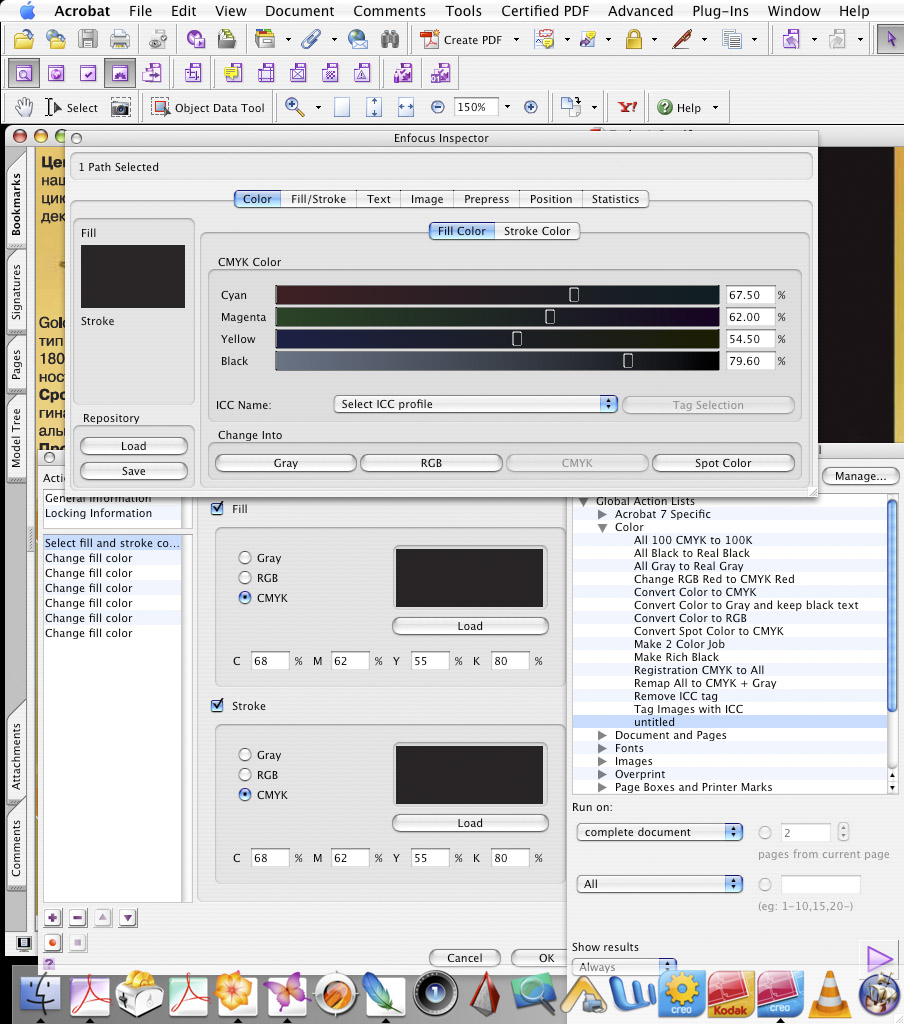This screenshot has height=1024, width=904.
Task: Select the Hand tool
Action: [24, 107]
